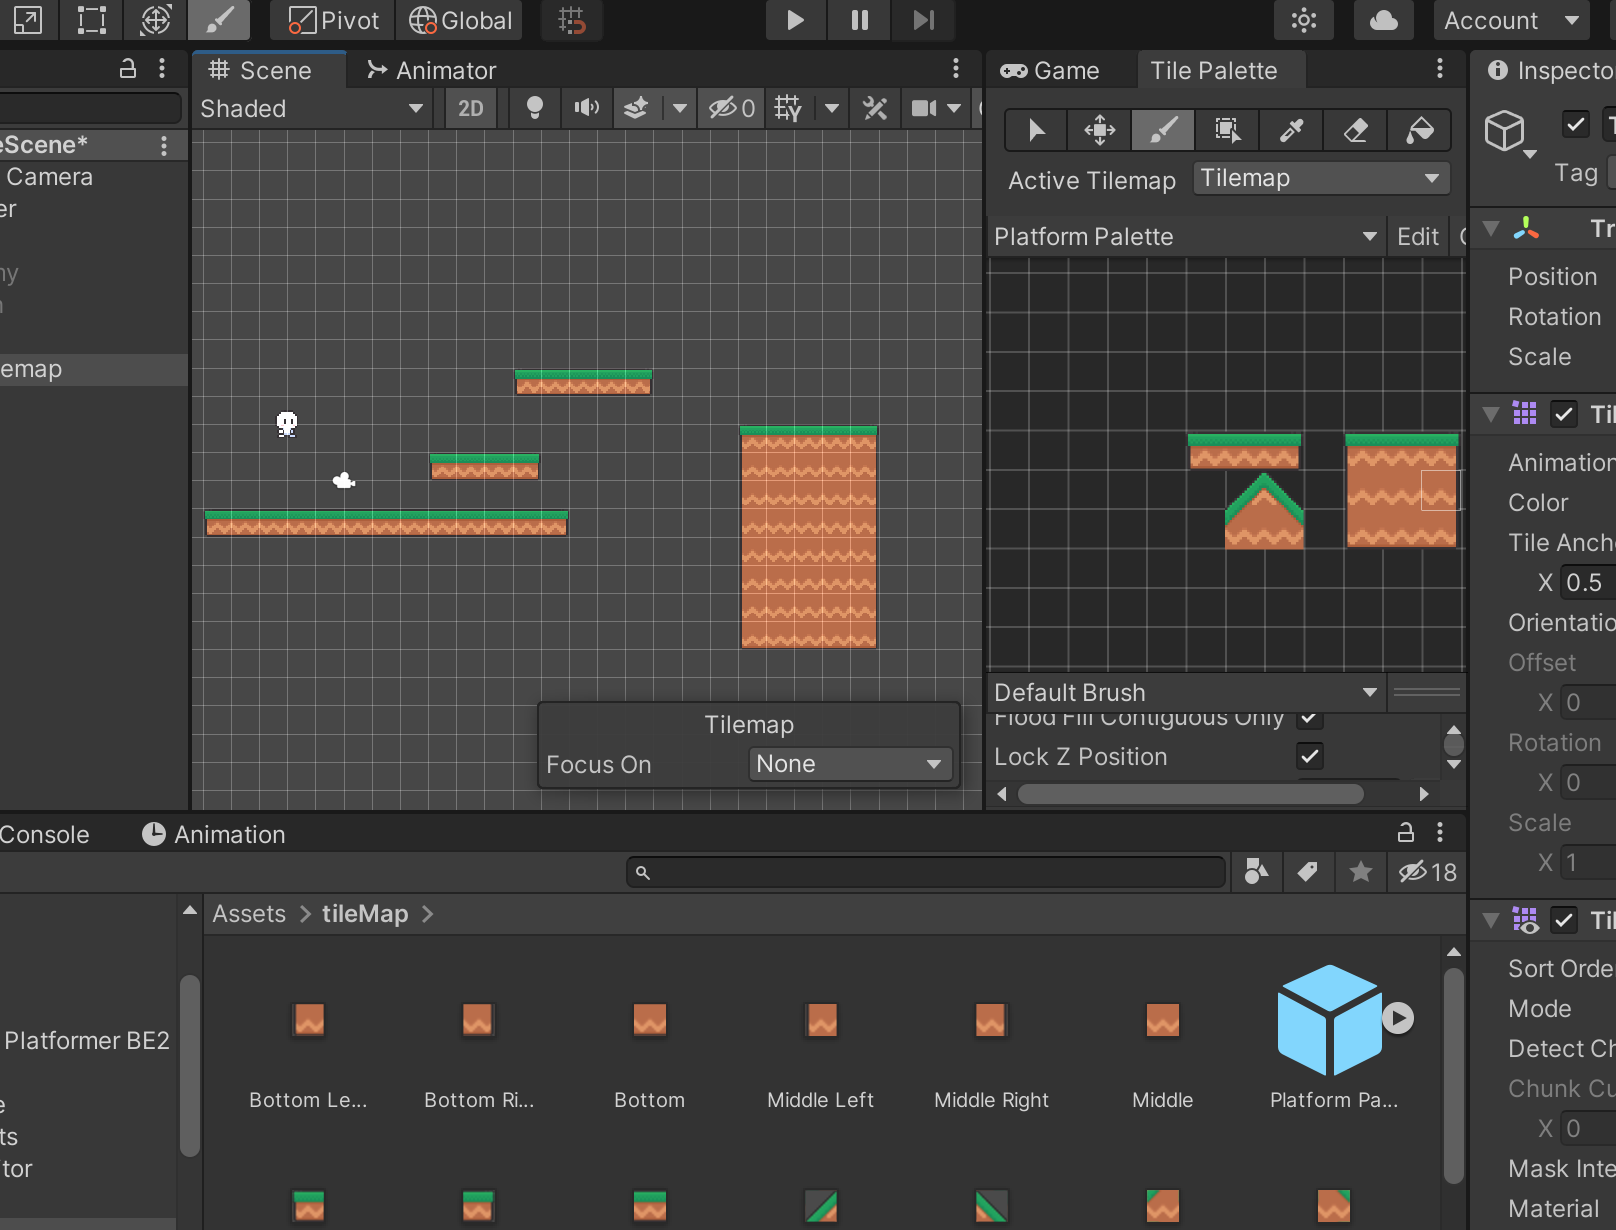Mute scene audio with speaker icon
This screenshot has width=1616, height=1230.
587,108
